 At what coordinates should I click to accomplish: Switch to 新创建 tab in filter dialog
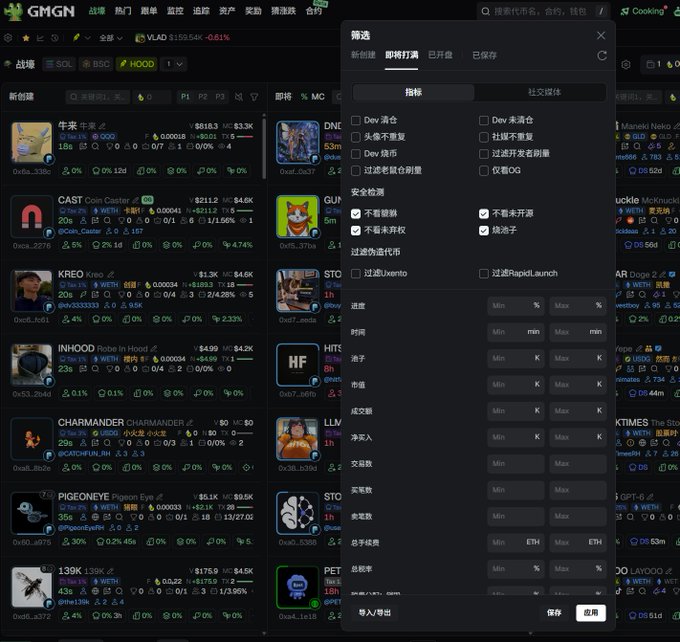coord(363,55)
